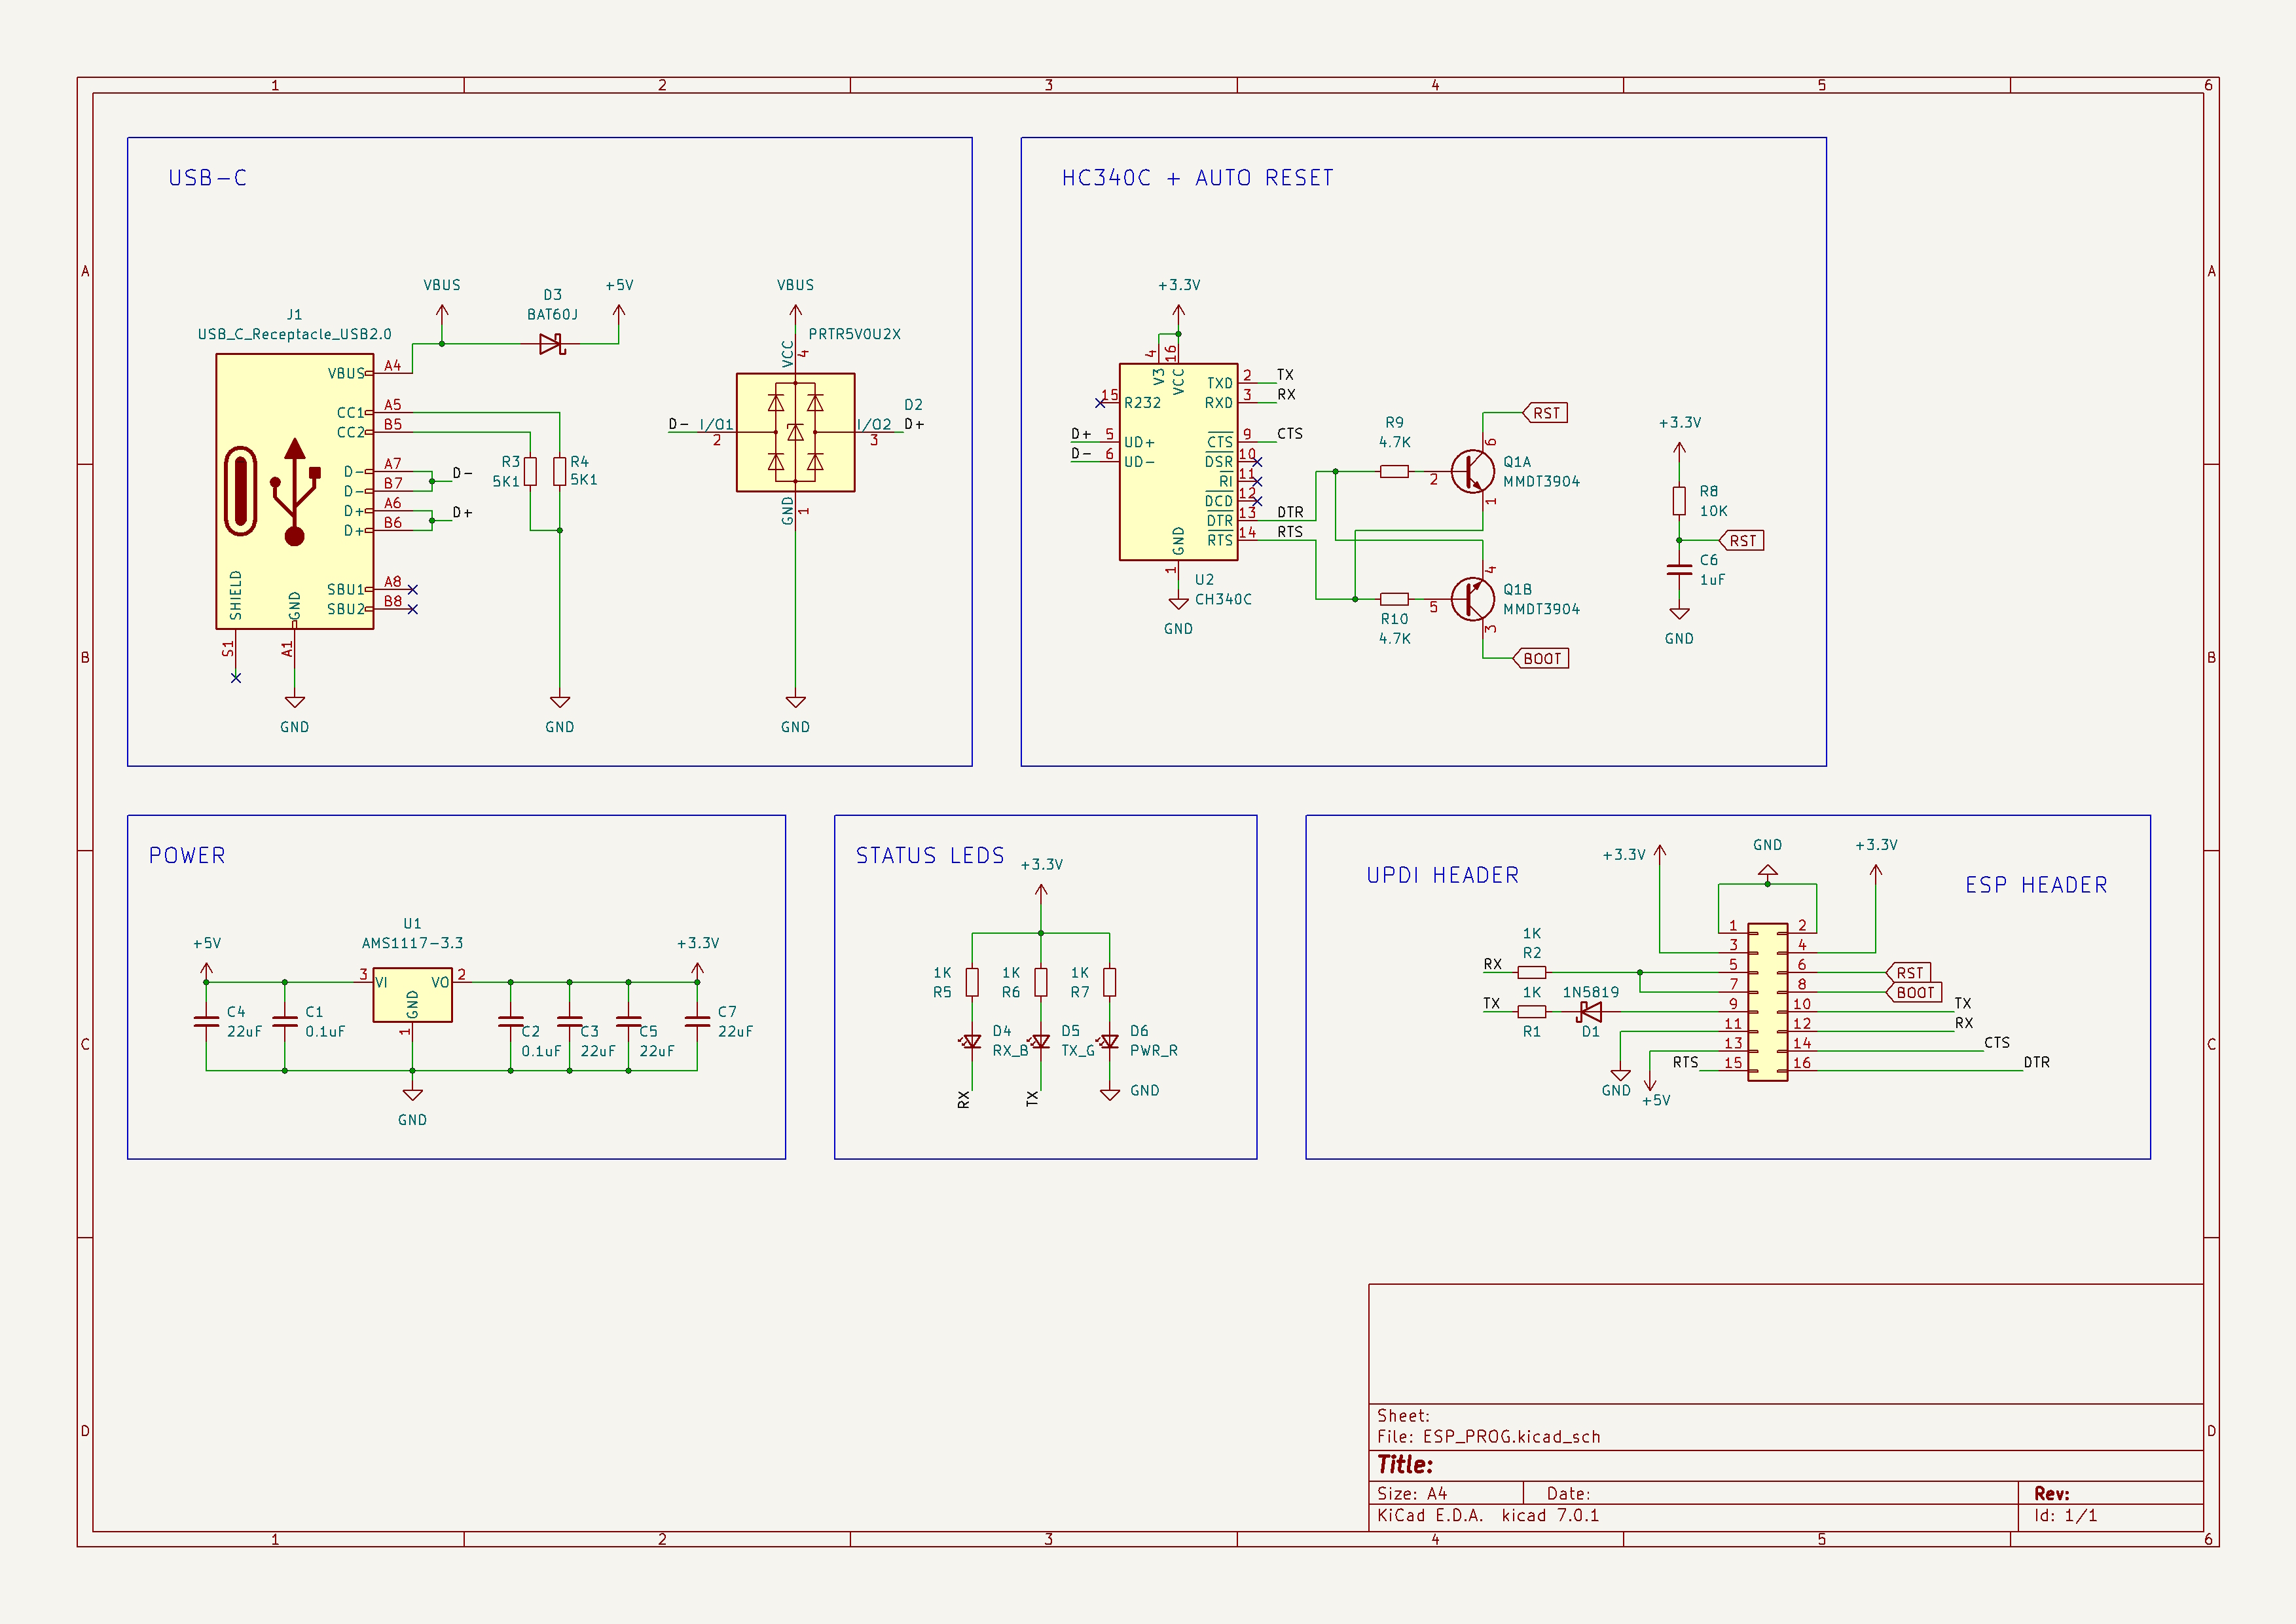Viewport: 2296px width, 1624px height.
Task: Click the BOOT label at header pin 8
Action: [1914, 992]
